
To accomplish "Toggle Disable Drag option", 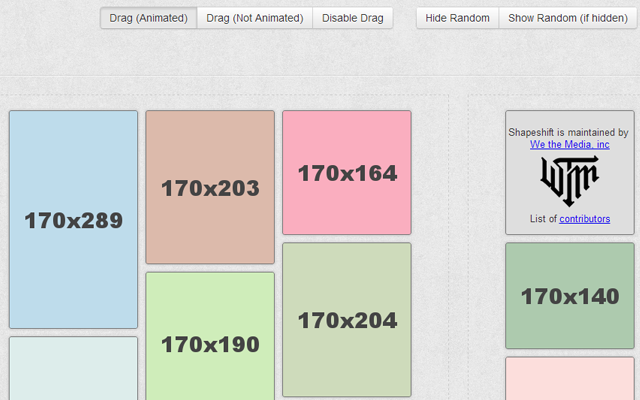I will [x=353, y=18].
